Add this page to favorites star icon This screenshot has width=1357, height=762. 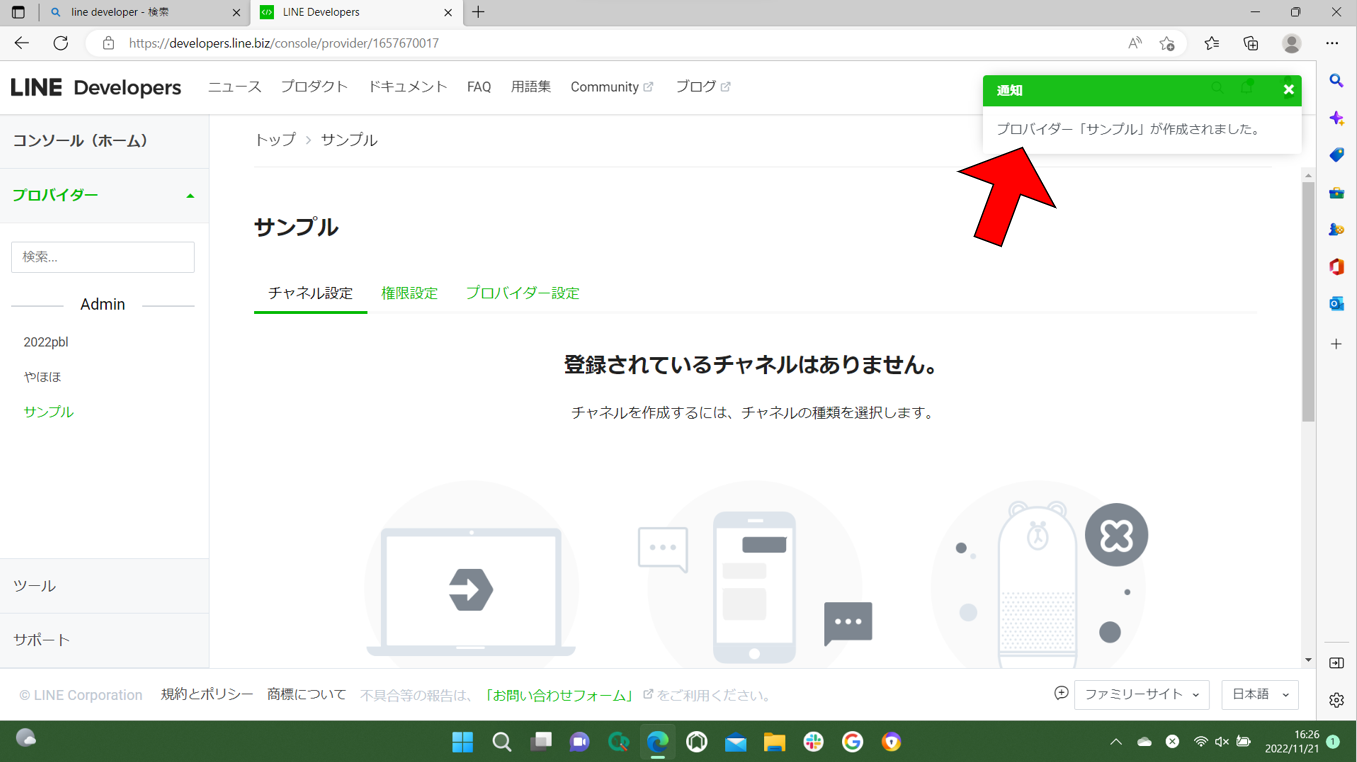click(x=1167, y=43)
